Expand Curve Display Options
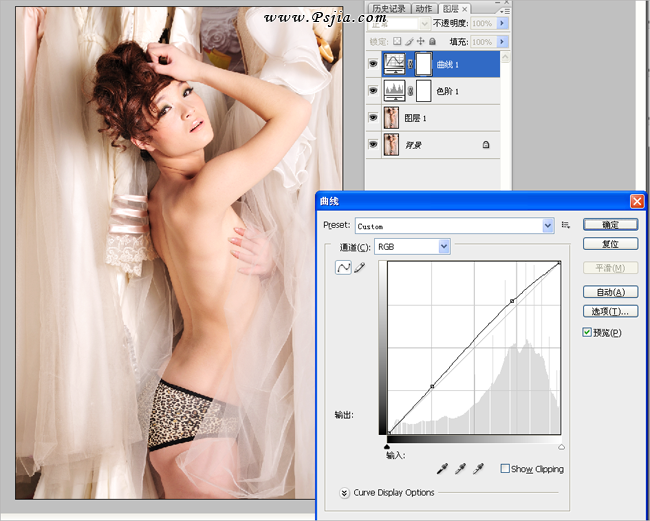This screenshot has width=650, height=521. coord(344,493)
